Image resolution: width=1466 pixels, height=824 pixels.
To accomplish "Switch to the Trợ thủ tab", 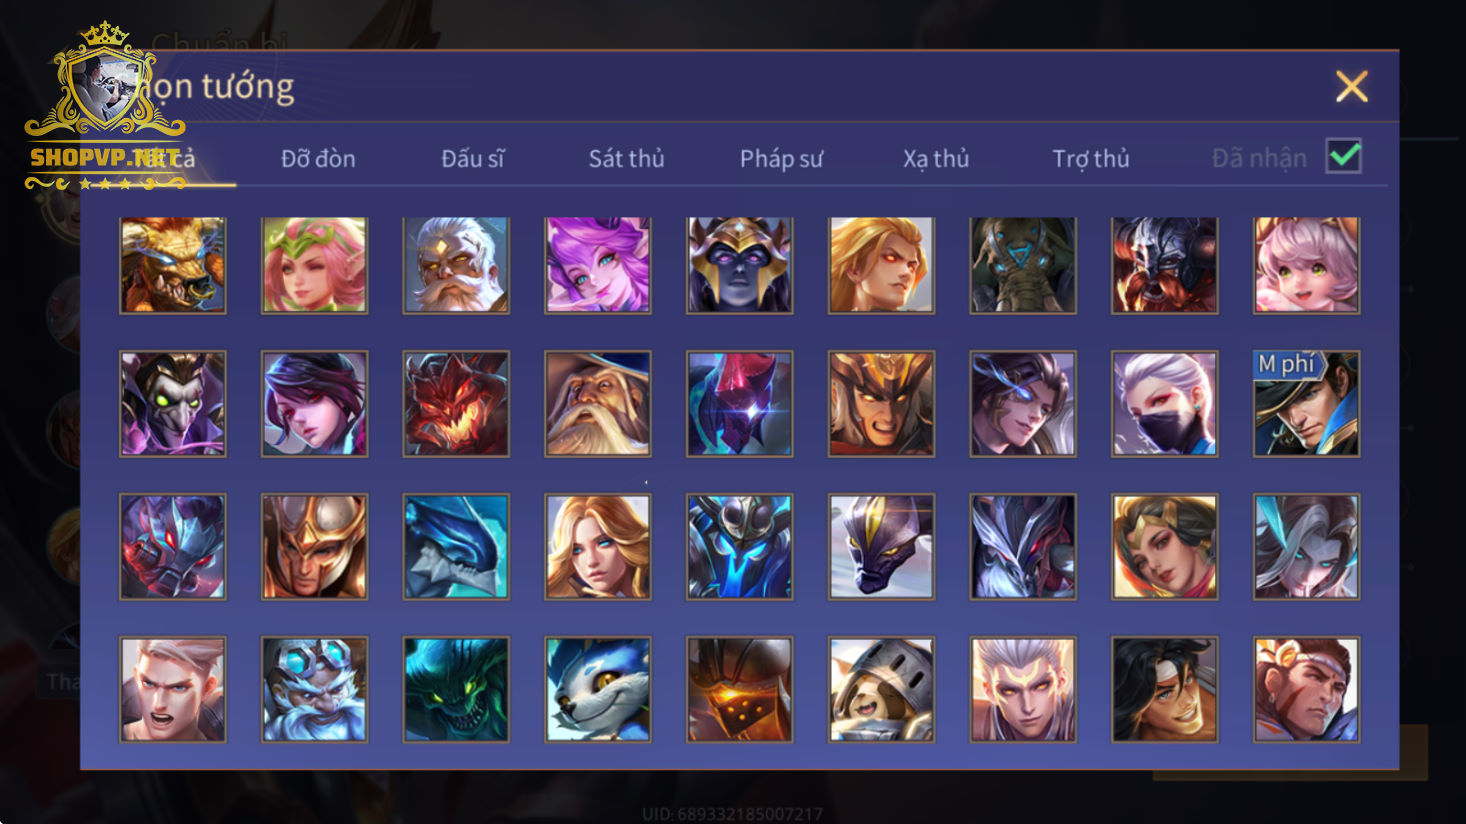I will pyautogui.click(x=1091, y=158).
